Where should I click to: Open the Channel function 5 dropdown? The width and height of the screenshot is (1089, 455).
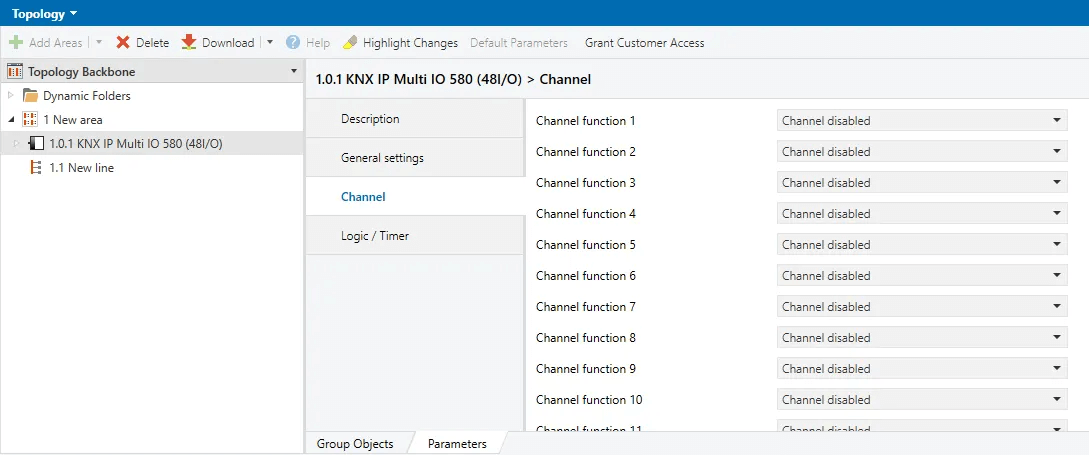[921, 245]
